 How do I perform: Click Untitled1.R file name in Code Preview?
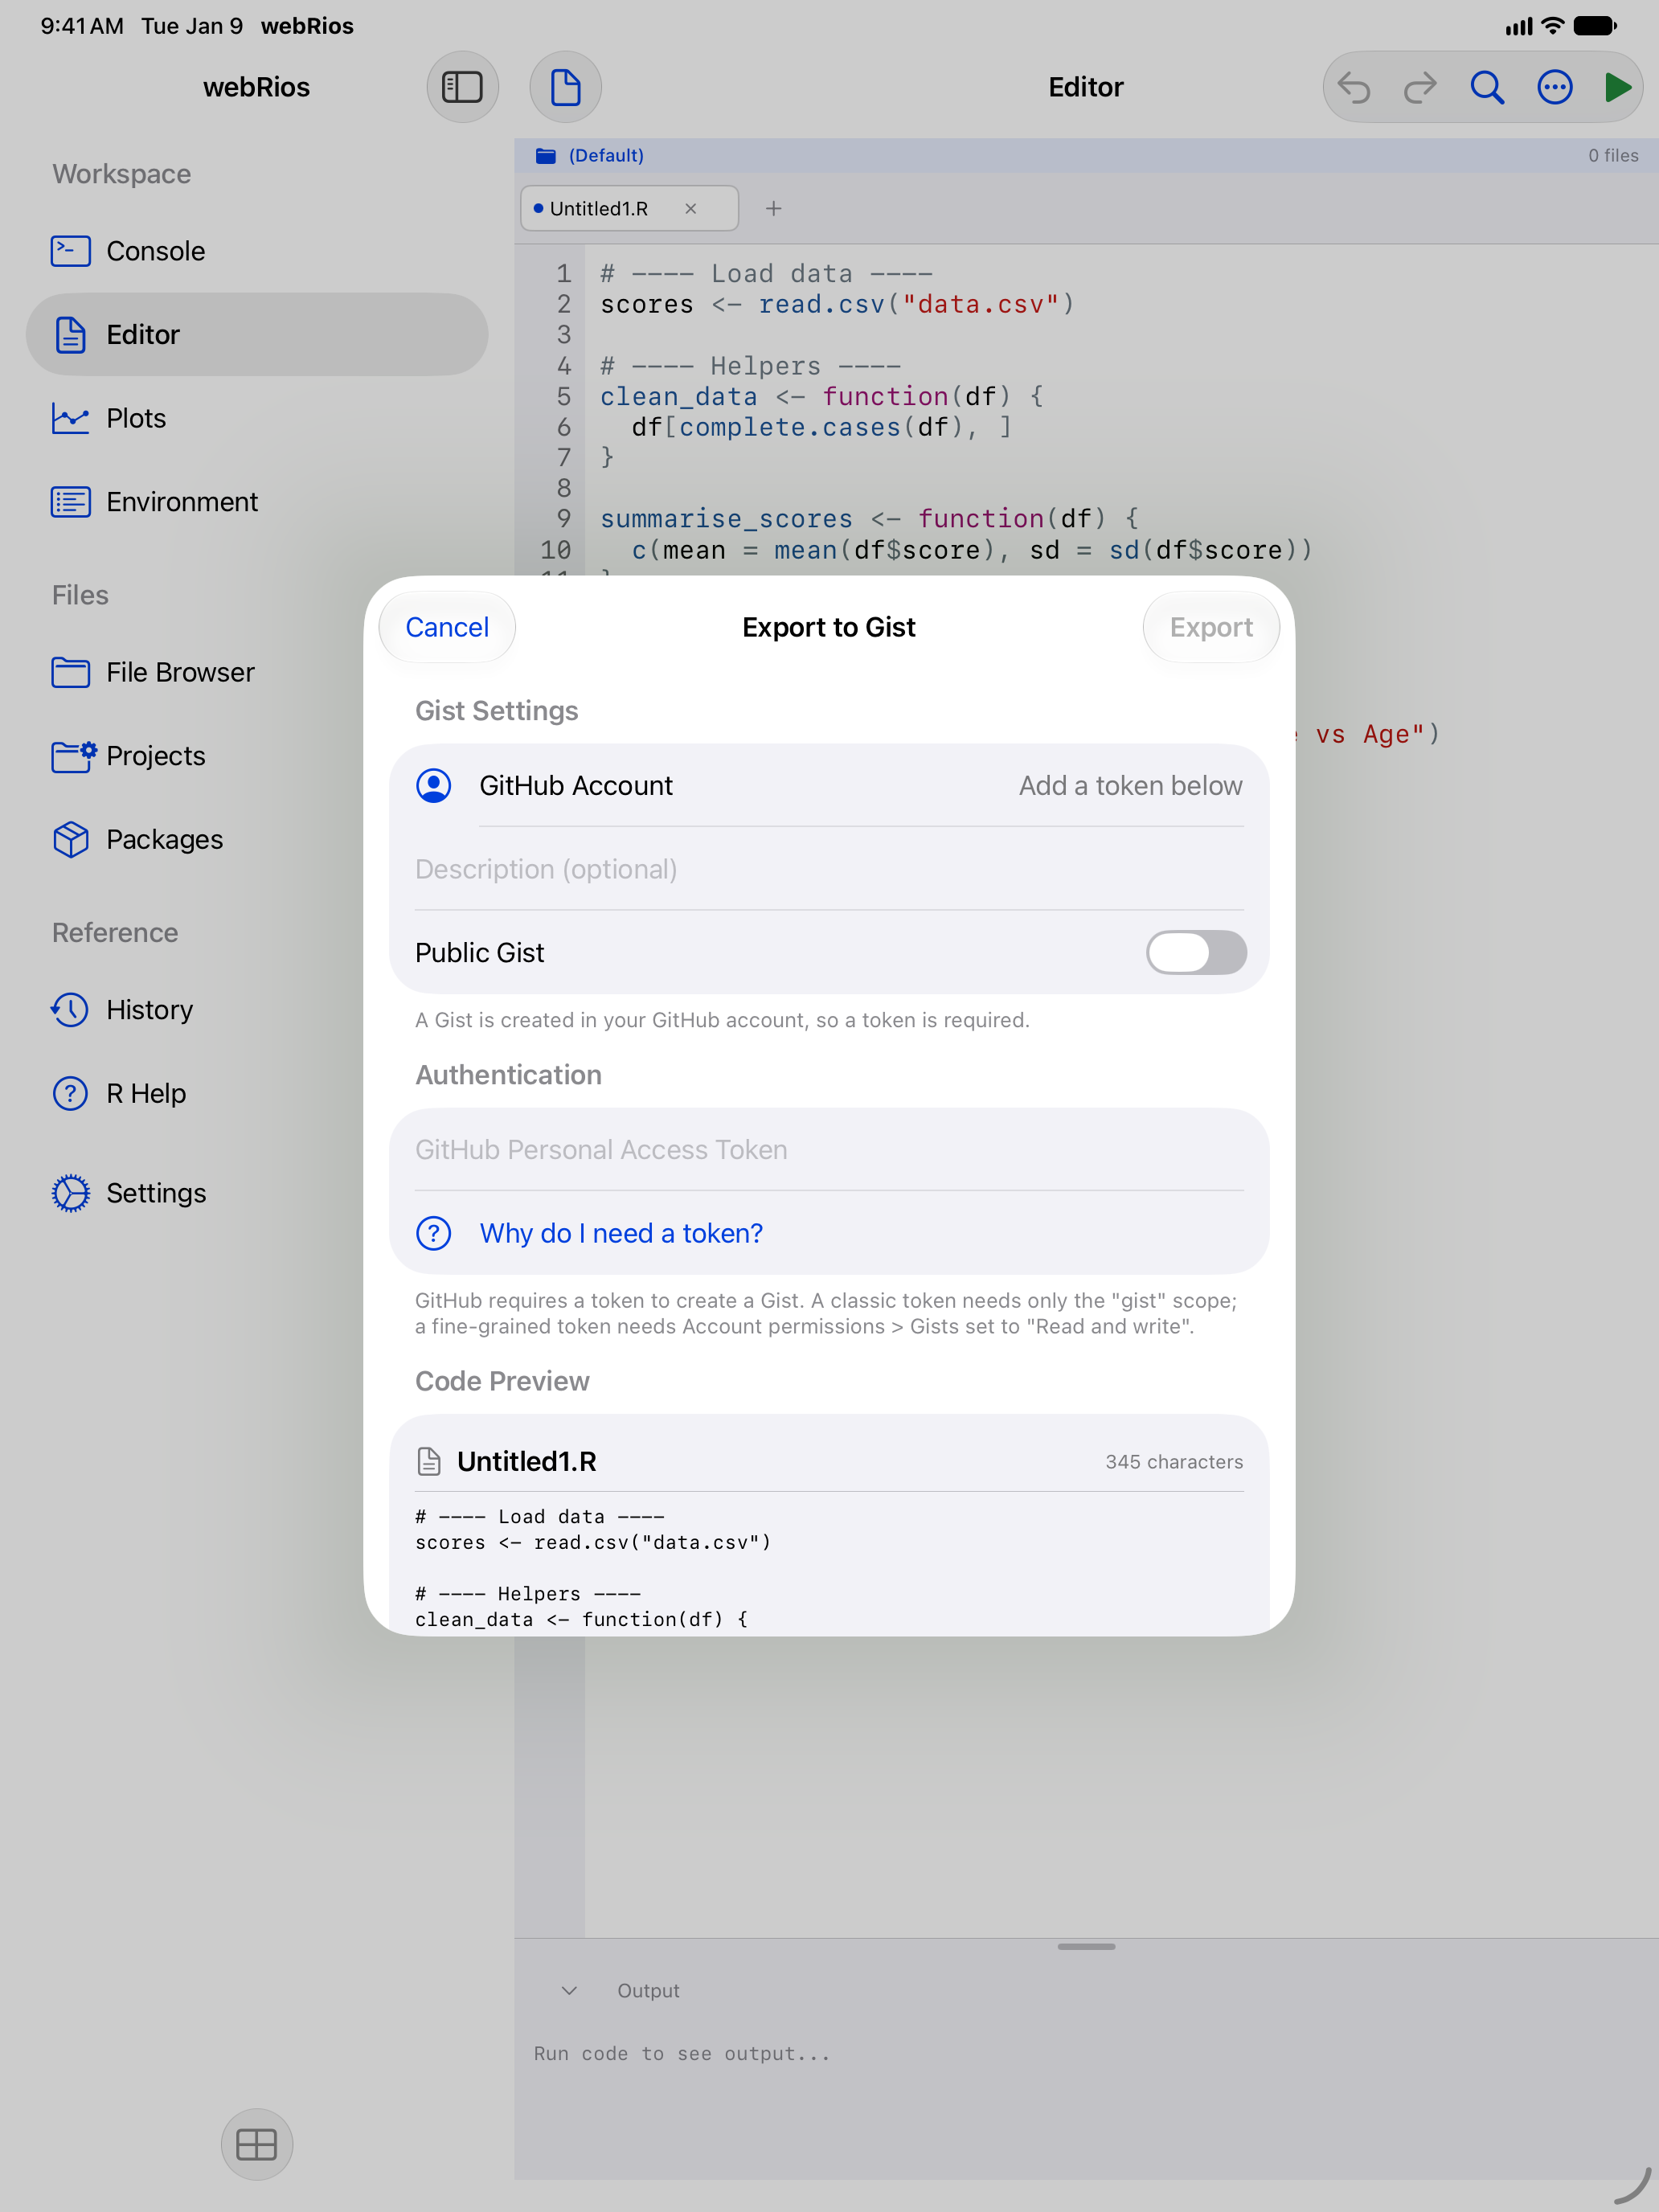526,1461
